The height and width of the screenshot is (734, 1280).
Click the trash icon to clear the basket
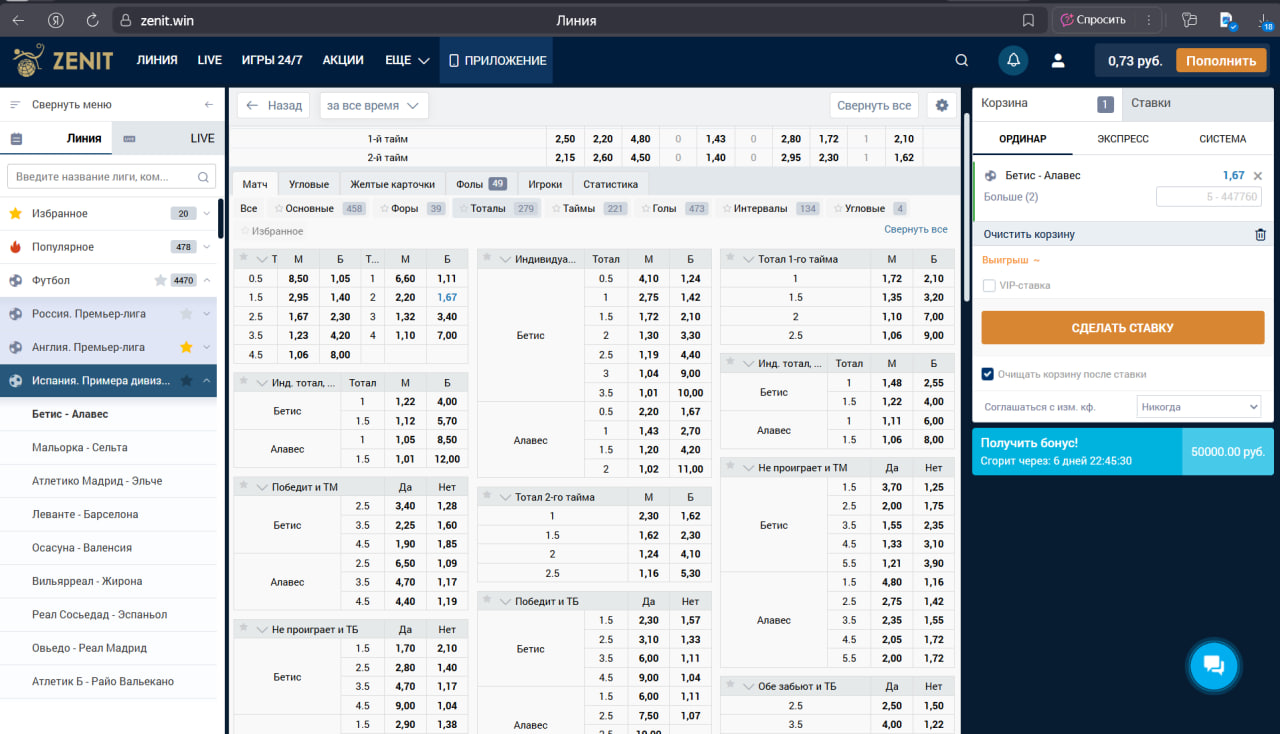coord(1260,234)
